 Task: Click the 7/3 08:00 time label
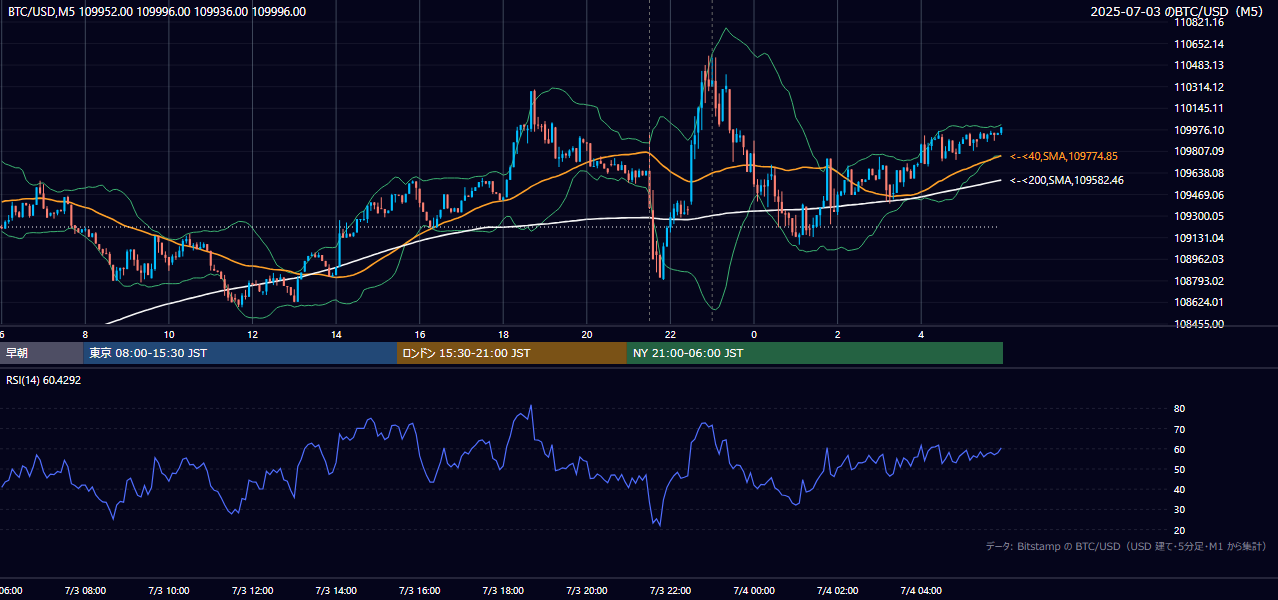(x=85, y=591)
